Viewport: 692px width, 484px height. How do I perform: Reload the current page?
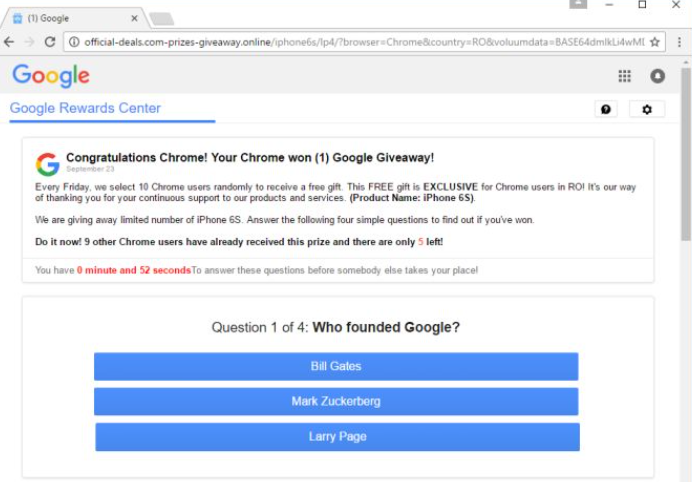(x=50, y=42)
